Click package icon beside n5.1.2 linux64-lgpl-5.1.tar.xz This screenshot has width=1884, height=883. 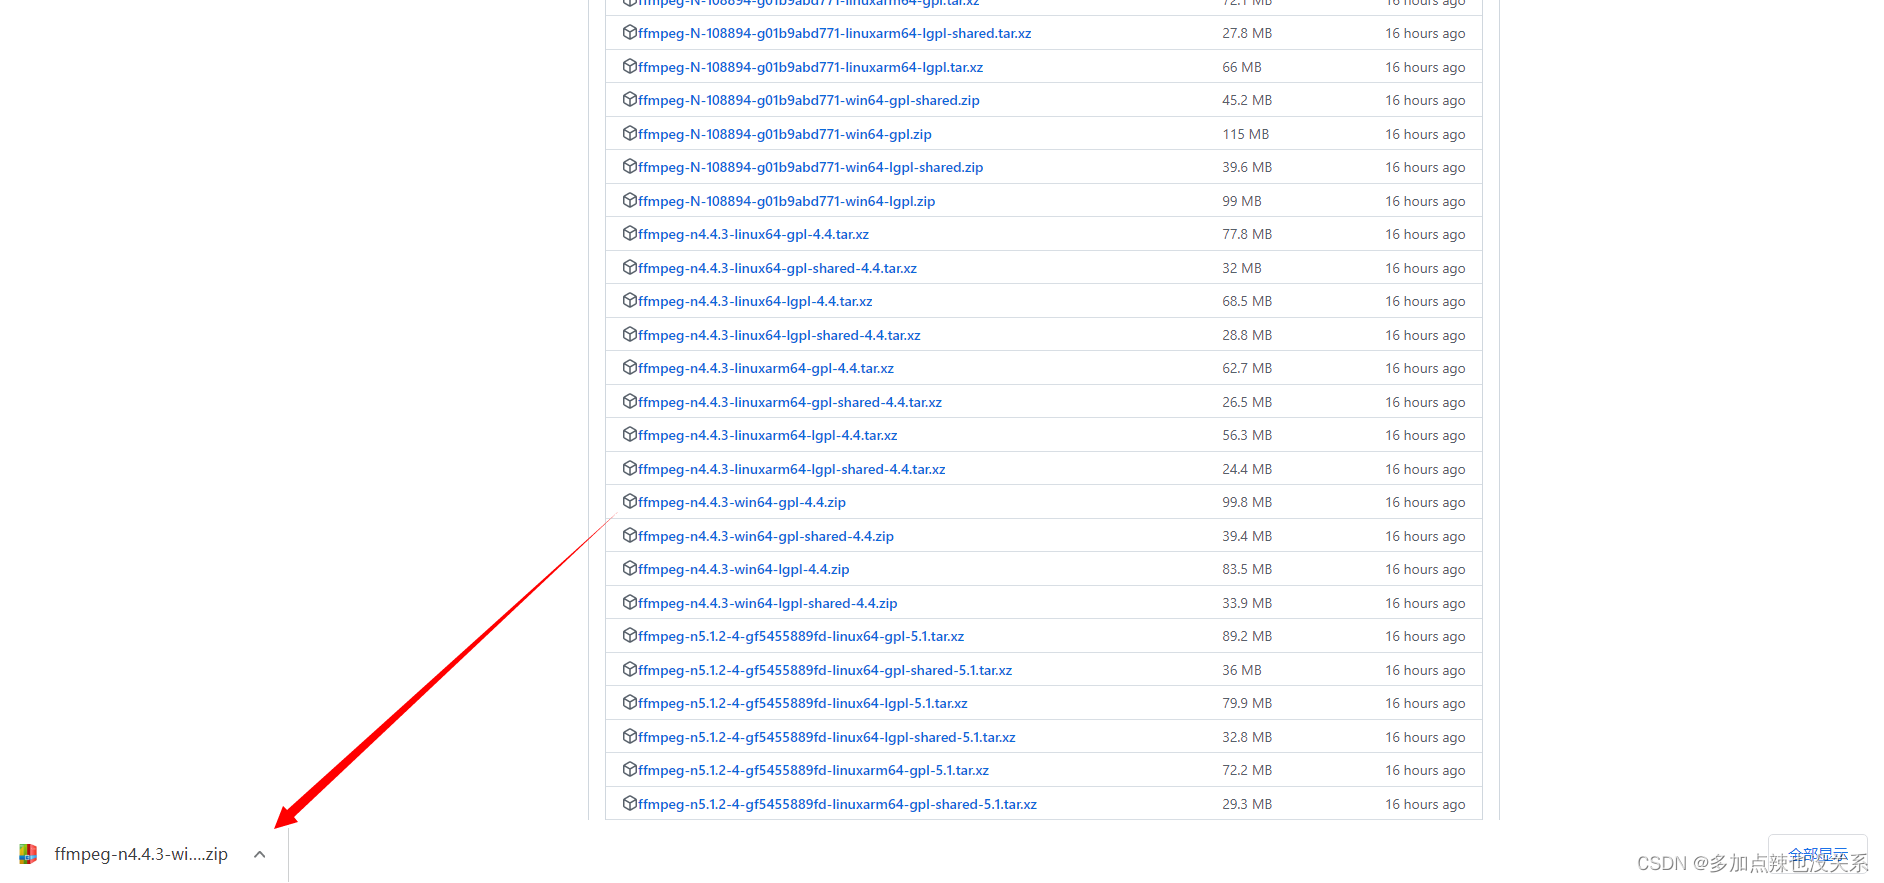point(630,702)
